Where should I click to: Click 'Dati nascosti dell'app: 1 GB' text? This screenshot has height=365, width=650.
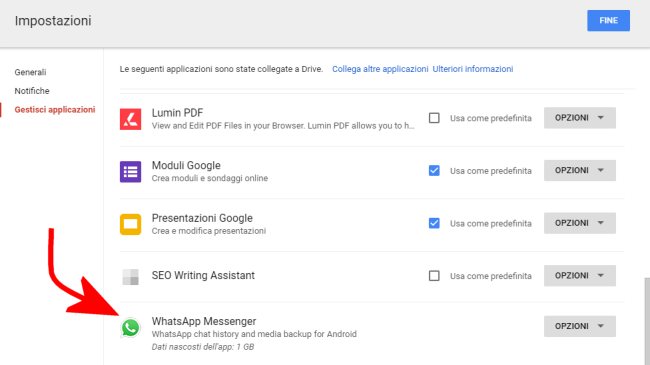pos(203,347)
